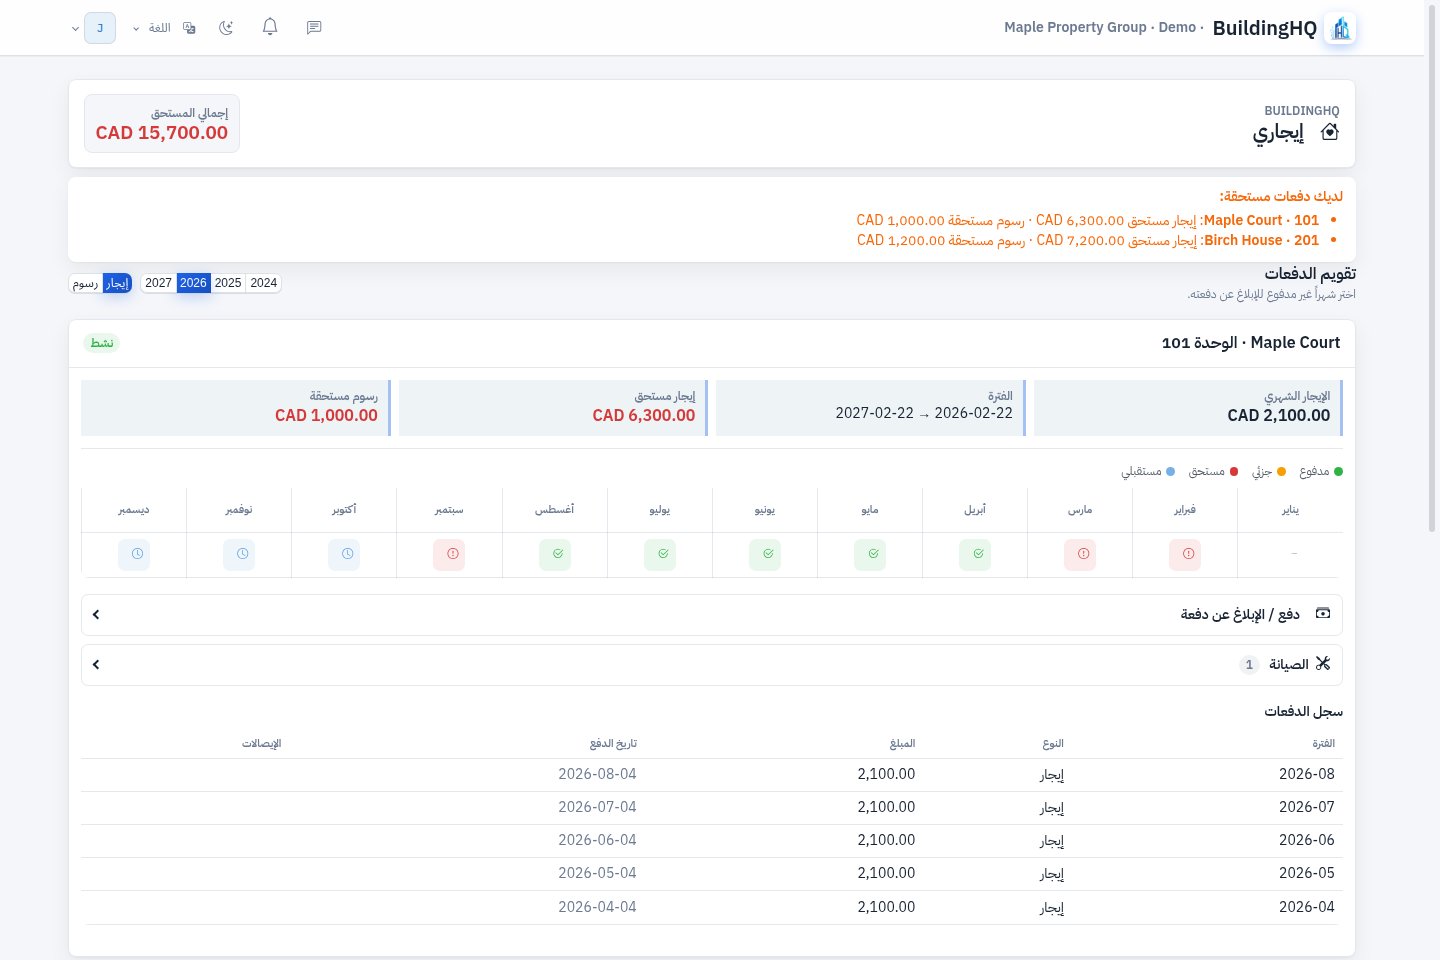The image size is (1440, 960).
Task: Switch calendar to إيجار (rent) view
Action: click(x=118, y=283)
